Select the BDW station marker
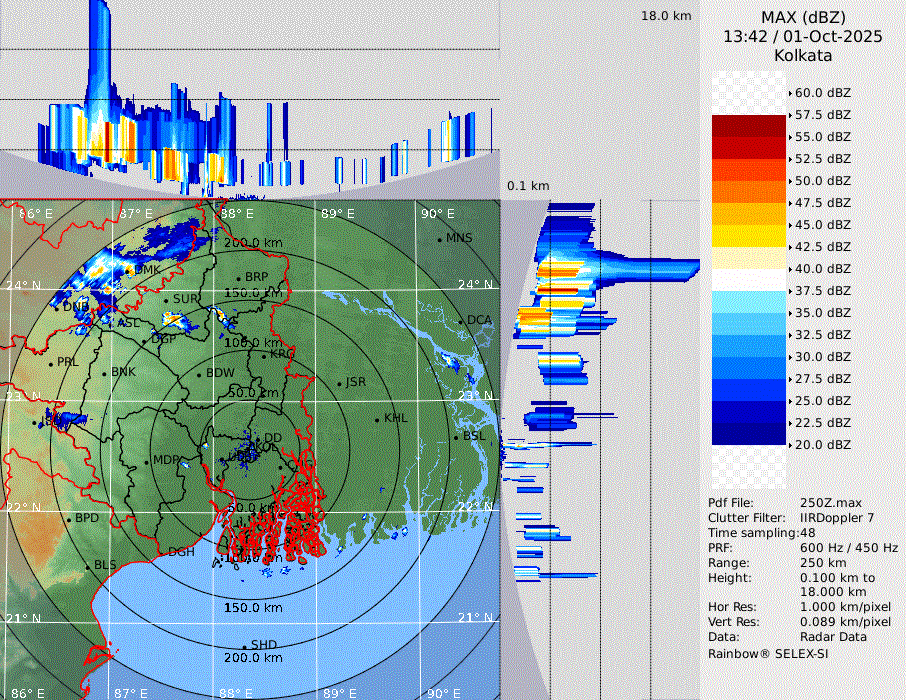Viewport: 906px width, 700px height. 199,375
